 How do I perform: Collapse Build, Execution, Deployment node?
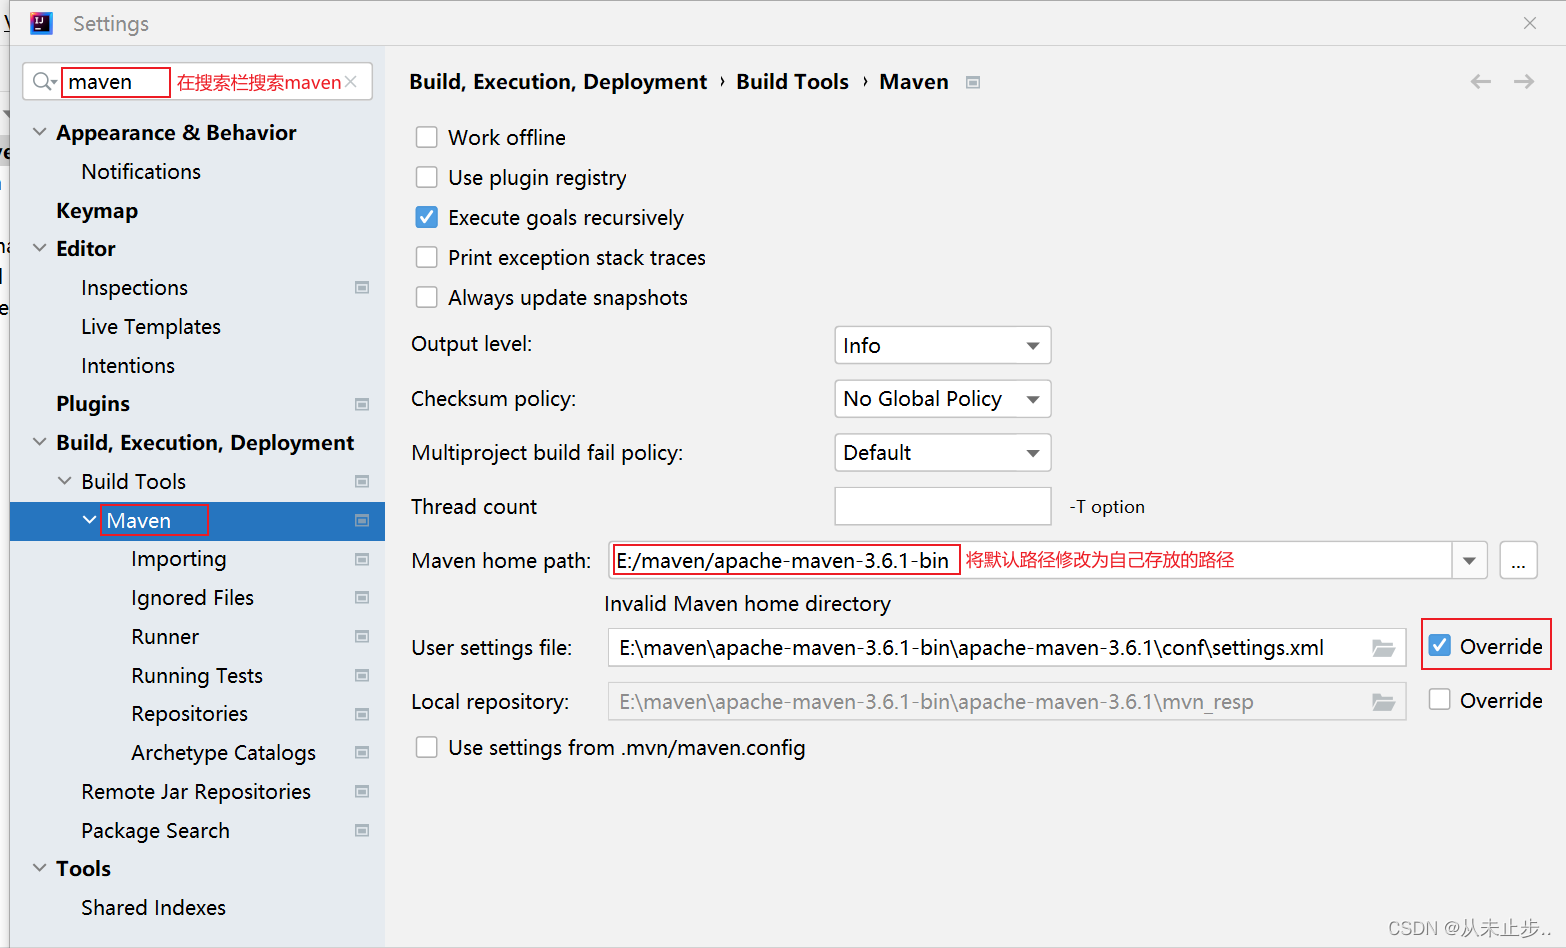pyautogui.click(x=40, y=442)
